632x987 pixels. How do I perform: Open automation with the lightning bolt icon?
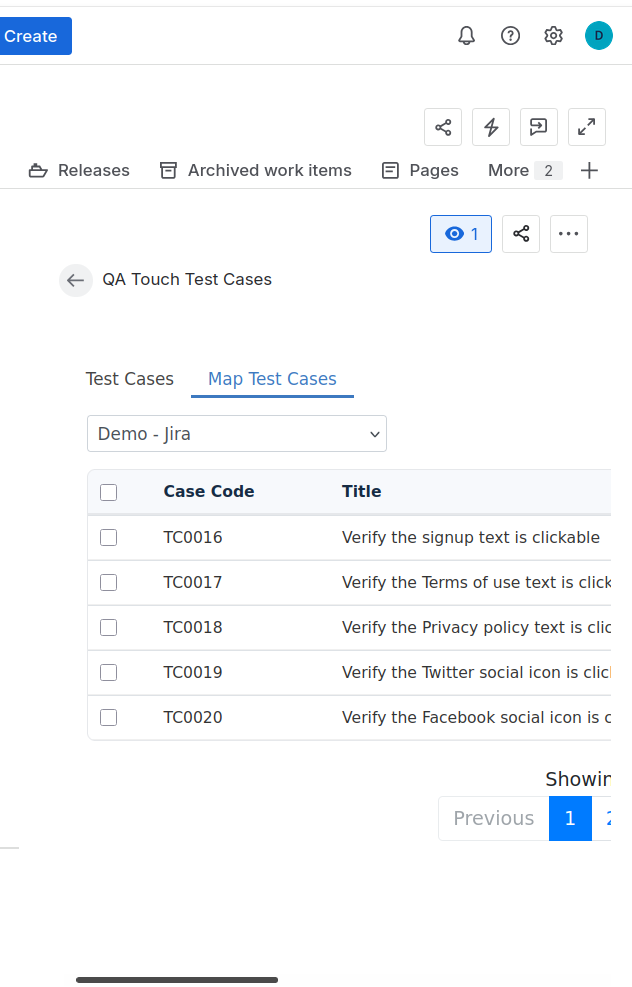tap(491, 127)
